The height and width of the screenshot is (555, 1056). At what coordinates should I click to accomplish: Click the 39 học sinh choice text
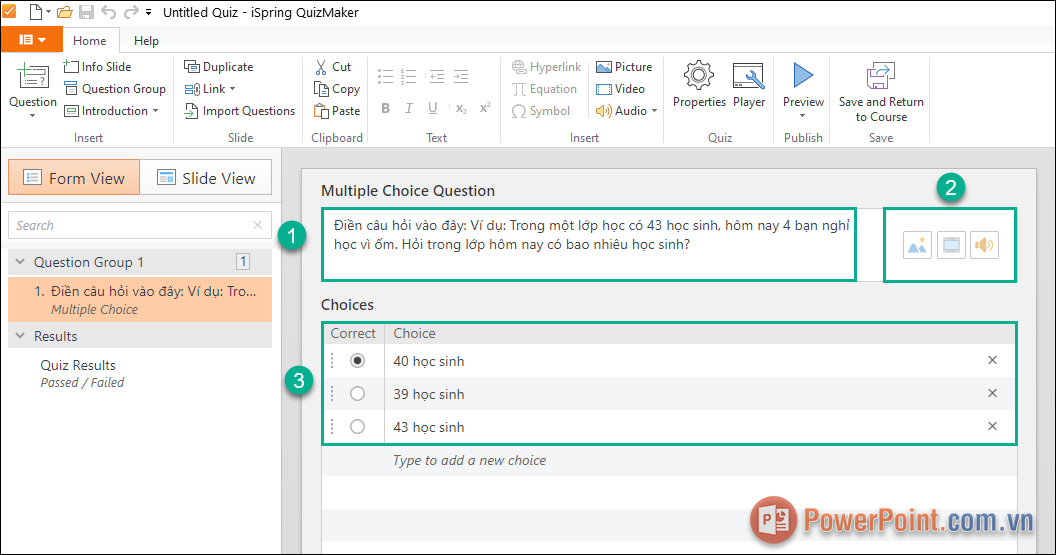429,394
